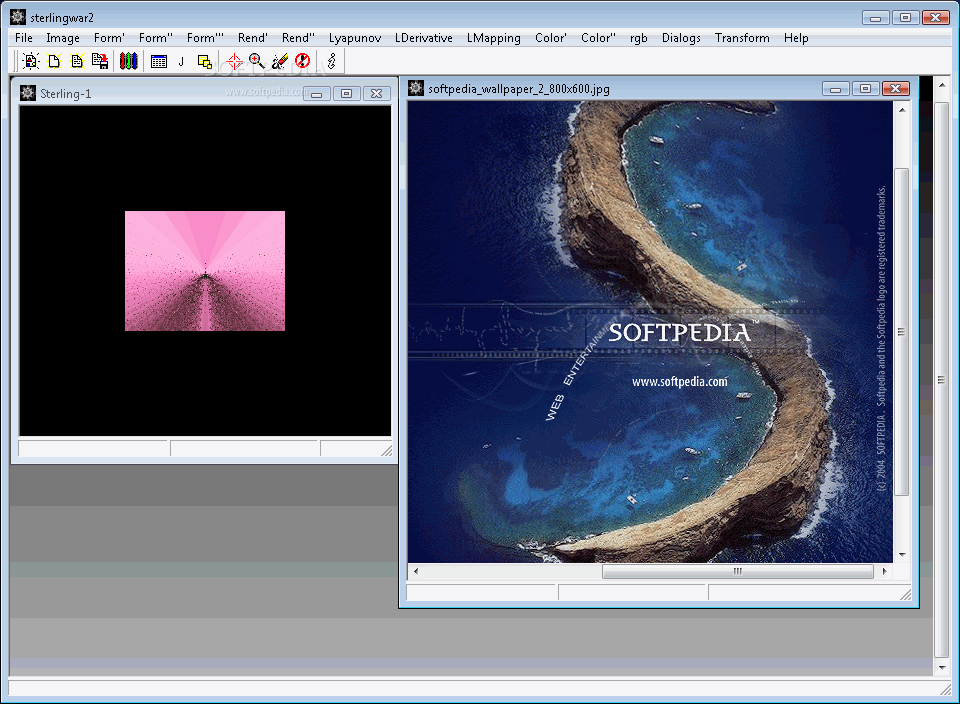The image size is (960, 704).
Task: Minimize the softpedia_wallpaper image window
Action: [x=835, y=89]
